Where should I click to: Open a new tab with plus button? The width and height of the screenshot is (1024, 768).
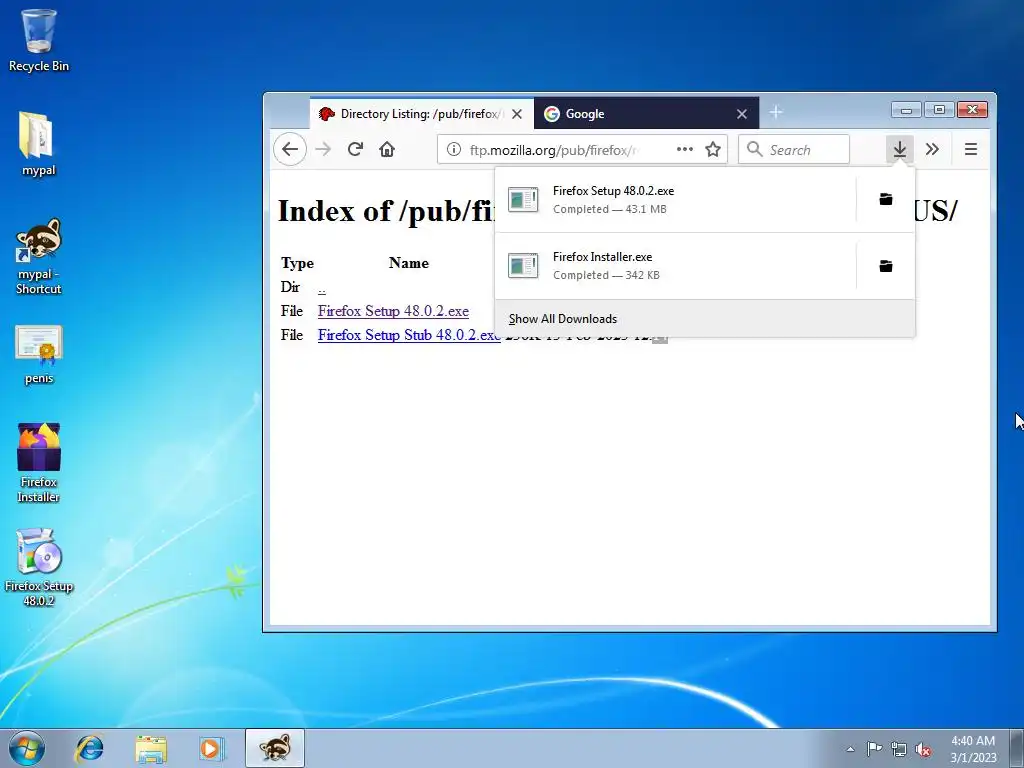tap(776, 112)
